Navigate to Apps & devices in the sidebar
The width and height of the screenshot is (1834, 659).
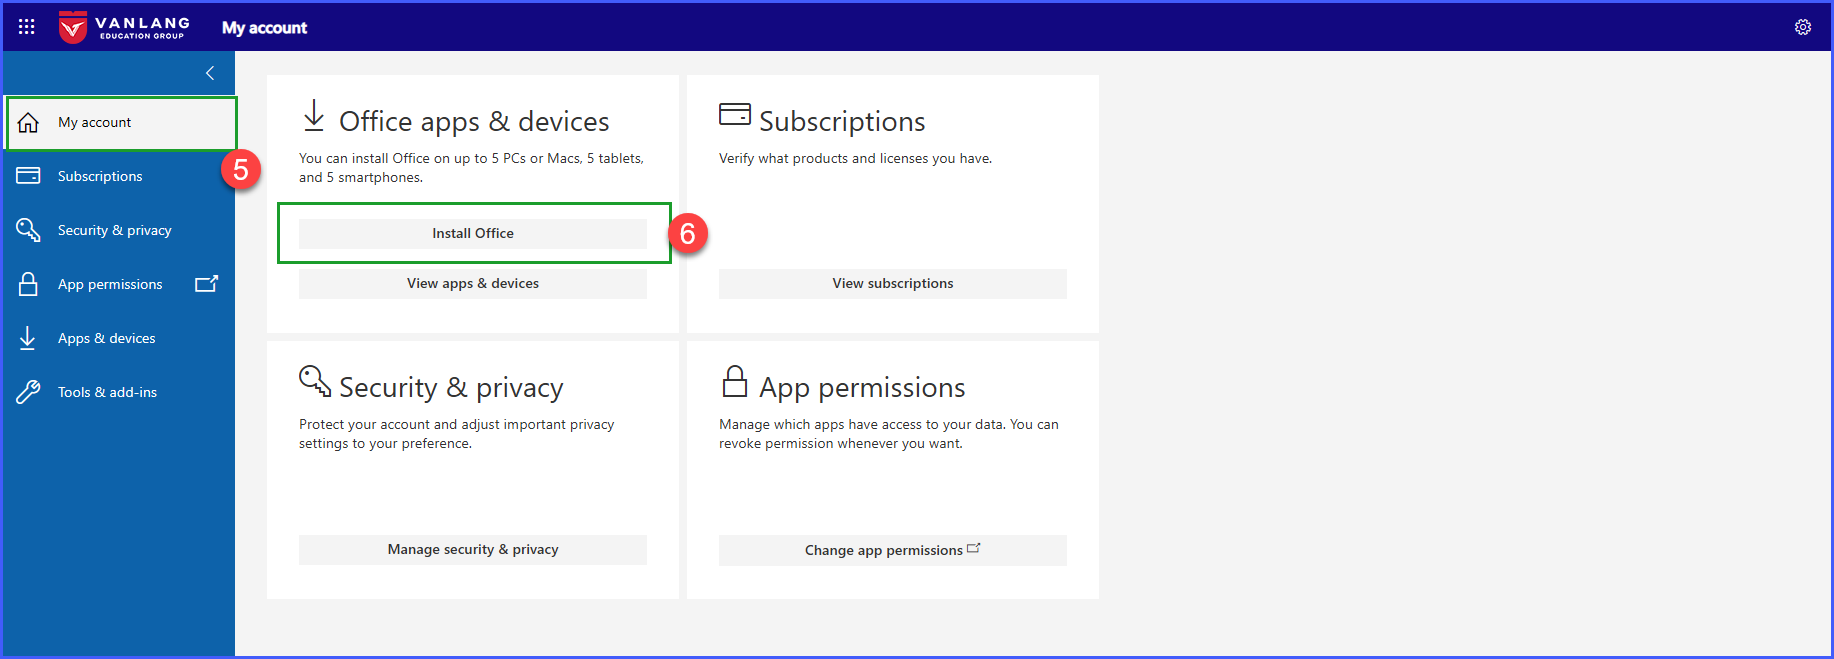pos(119,338)
